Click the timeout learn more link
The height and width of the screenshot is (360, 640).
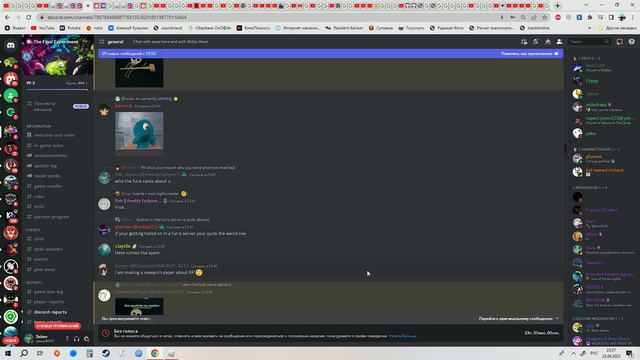(402, 336)
